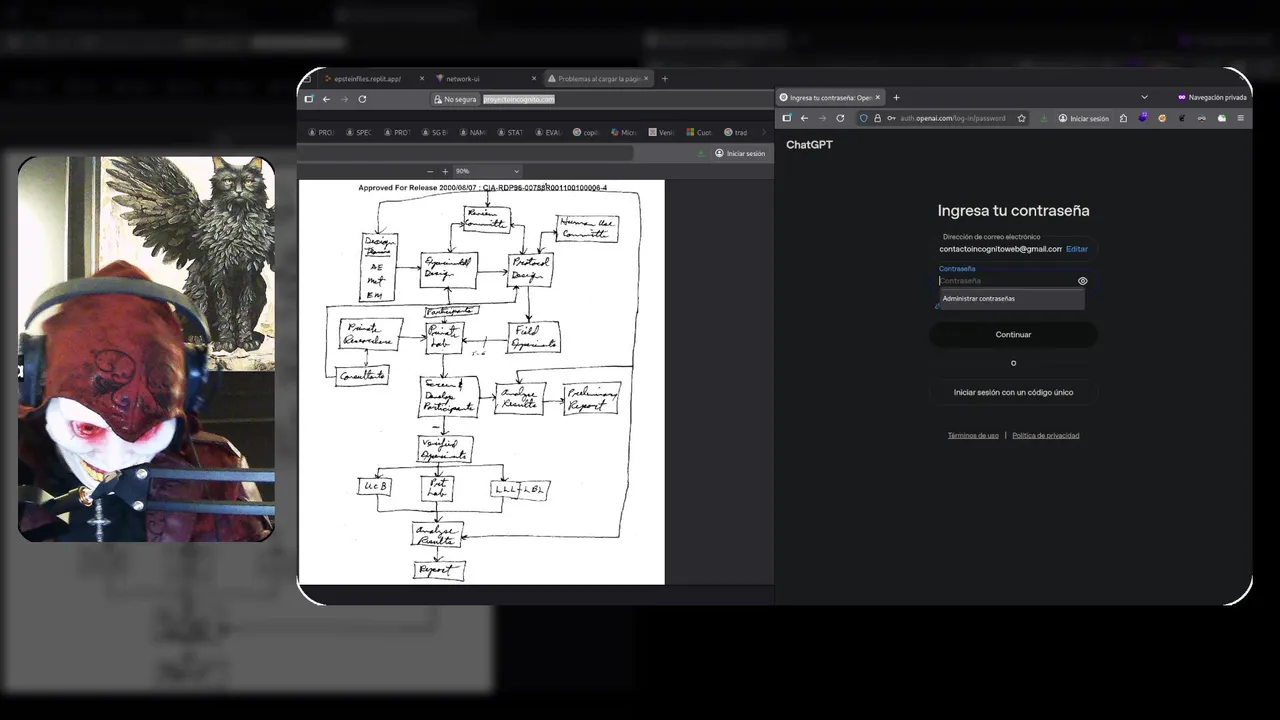Open the Firefox hamburger menu in private window
This screenshot has width=1280, height=720.
(x=1240, y=118)
